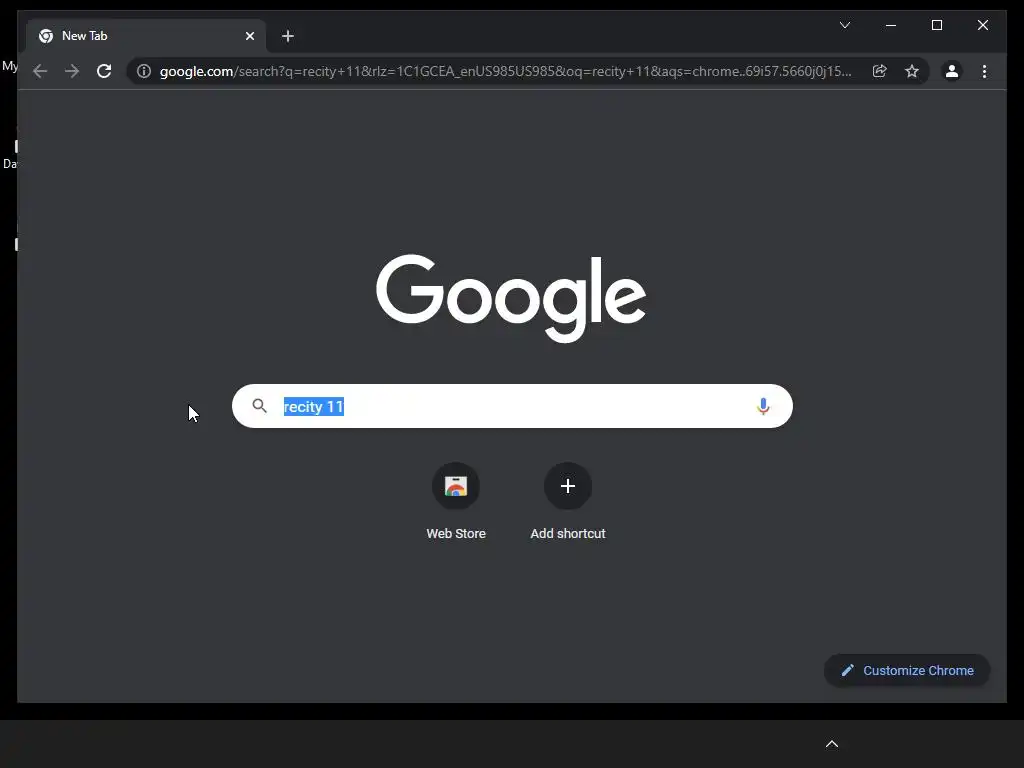Screen dimensions: 1024x768
Task: Show hidden icons chevron in taskbar
Action: pos(832,744)
